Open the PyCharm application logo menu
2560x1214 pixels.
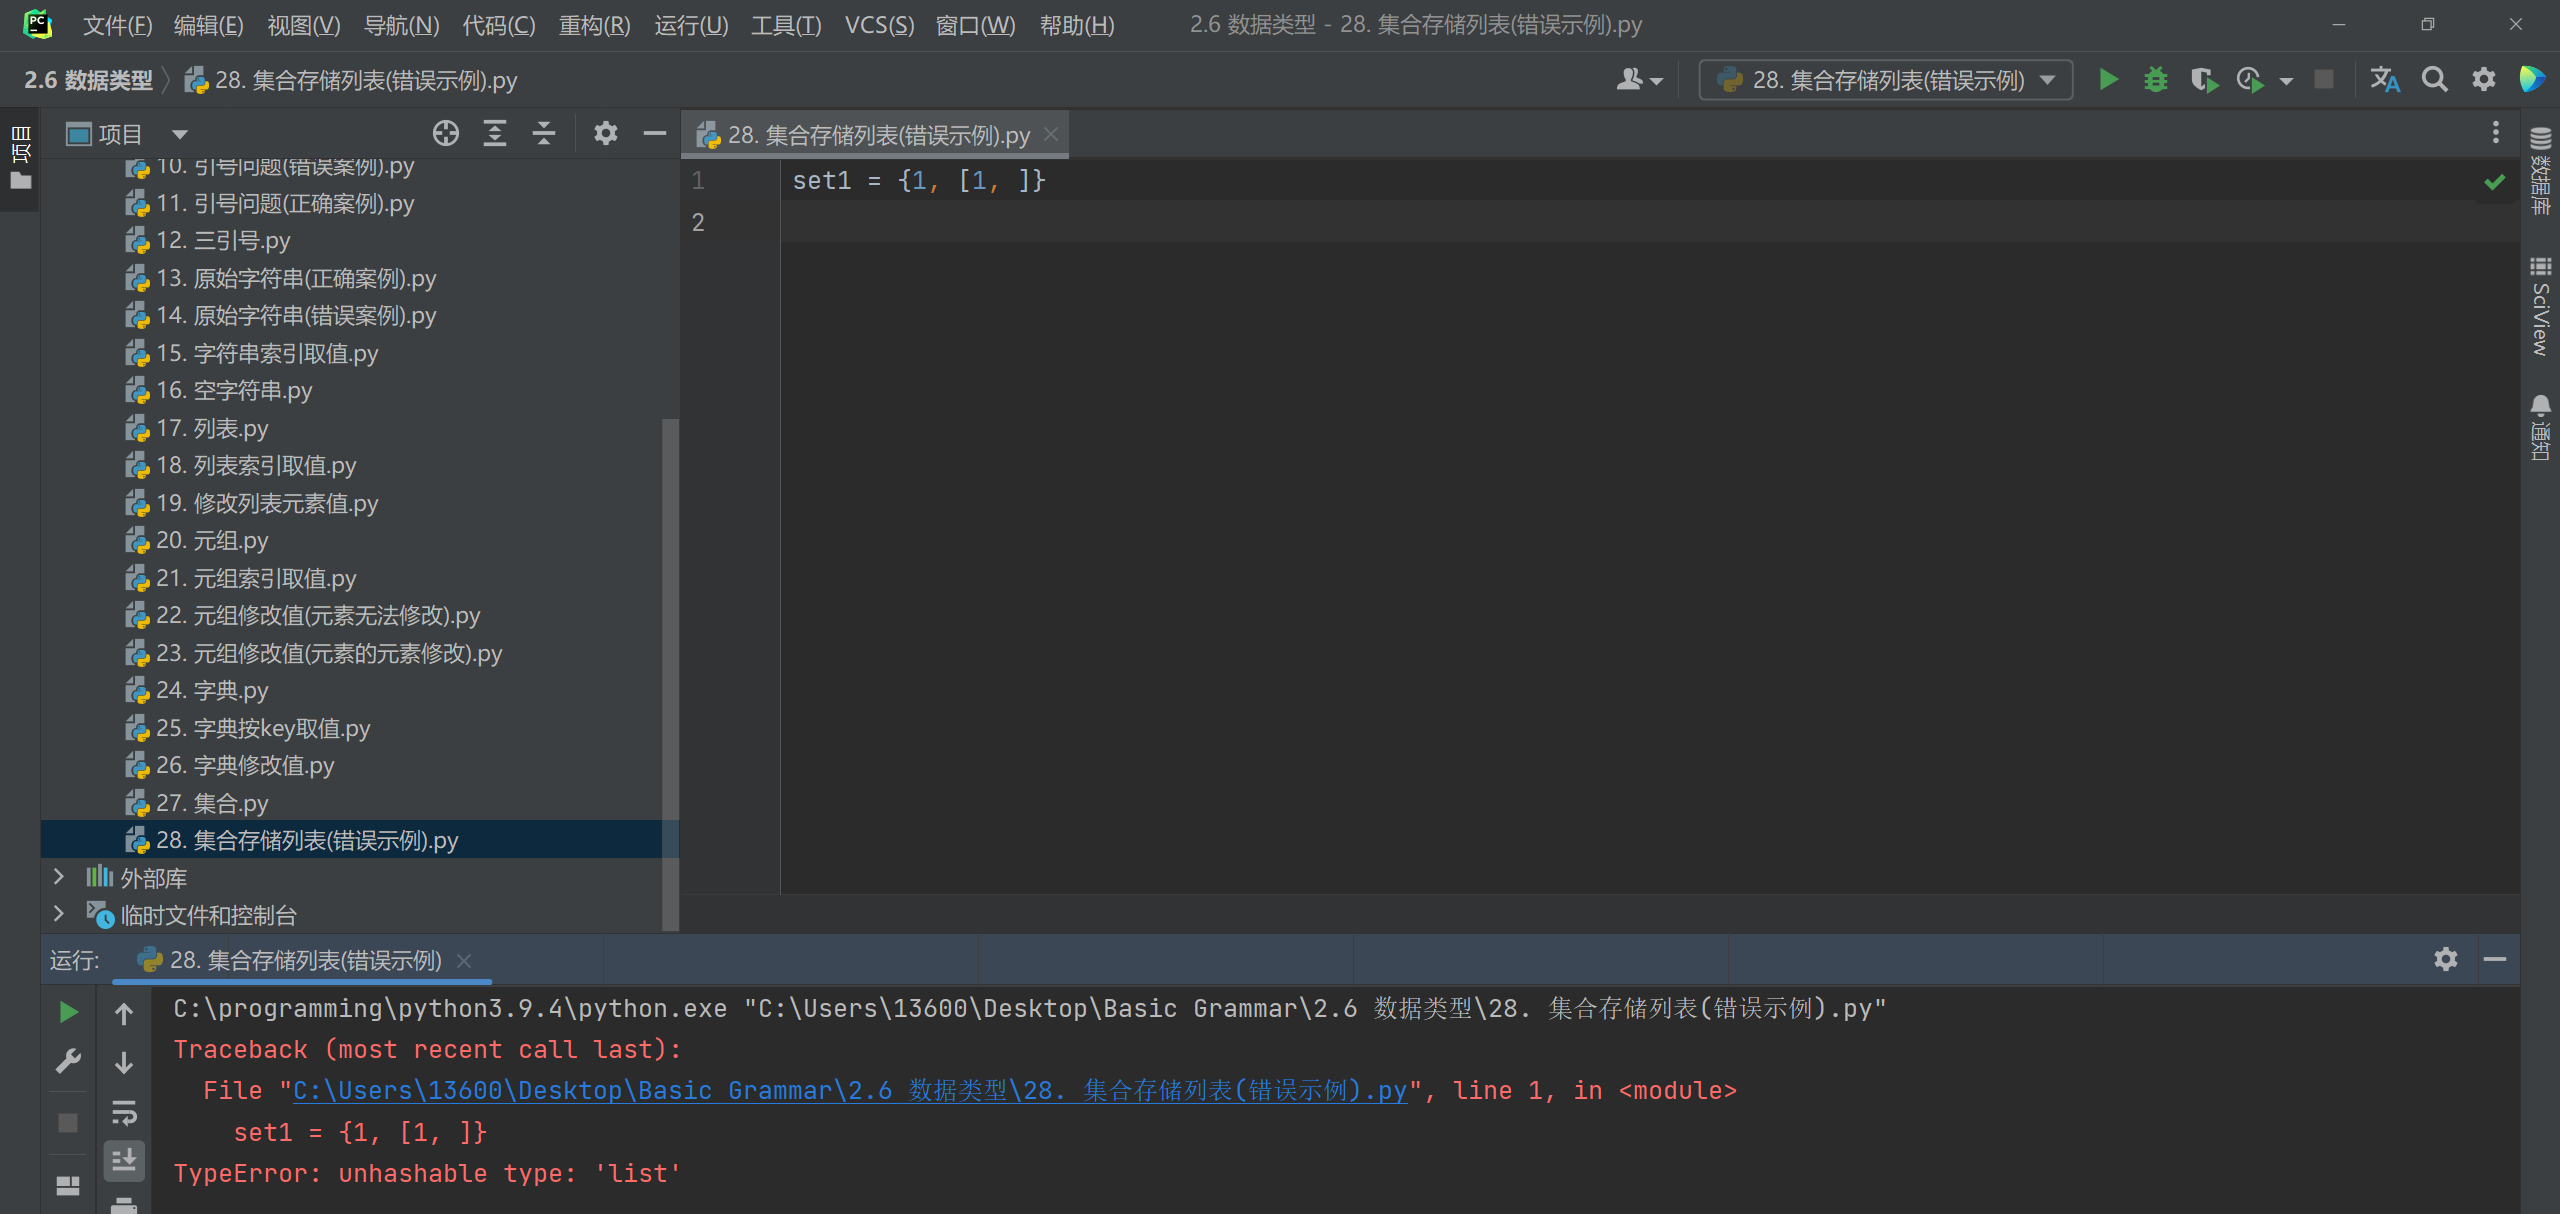(38, 24)
